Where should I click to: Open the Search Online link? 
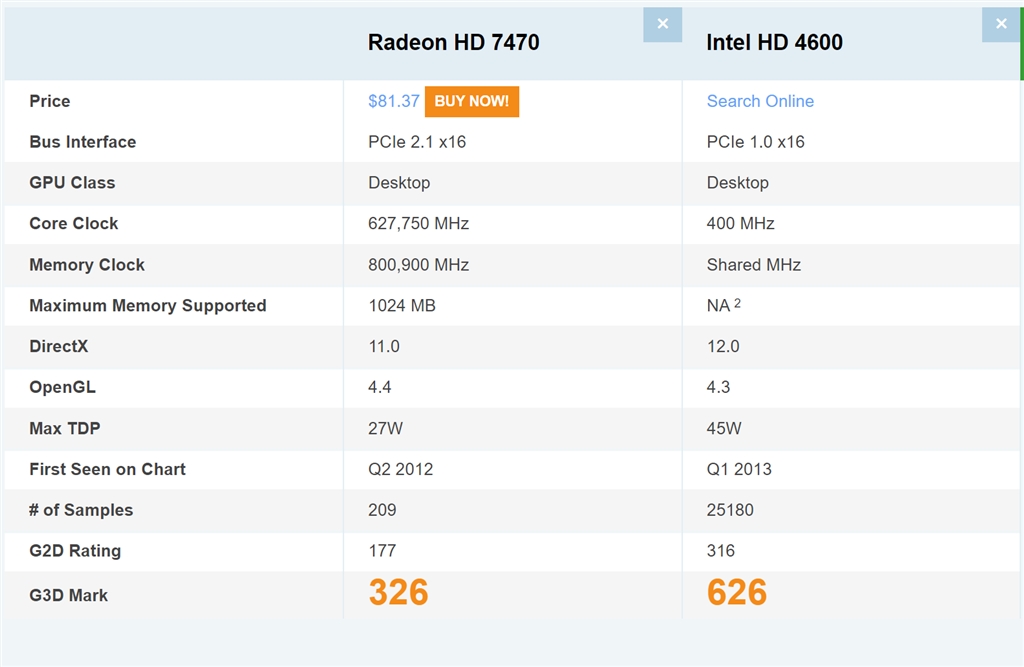[760, 101]
